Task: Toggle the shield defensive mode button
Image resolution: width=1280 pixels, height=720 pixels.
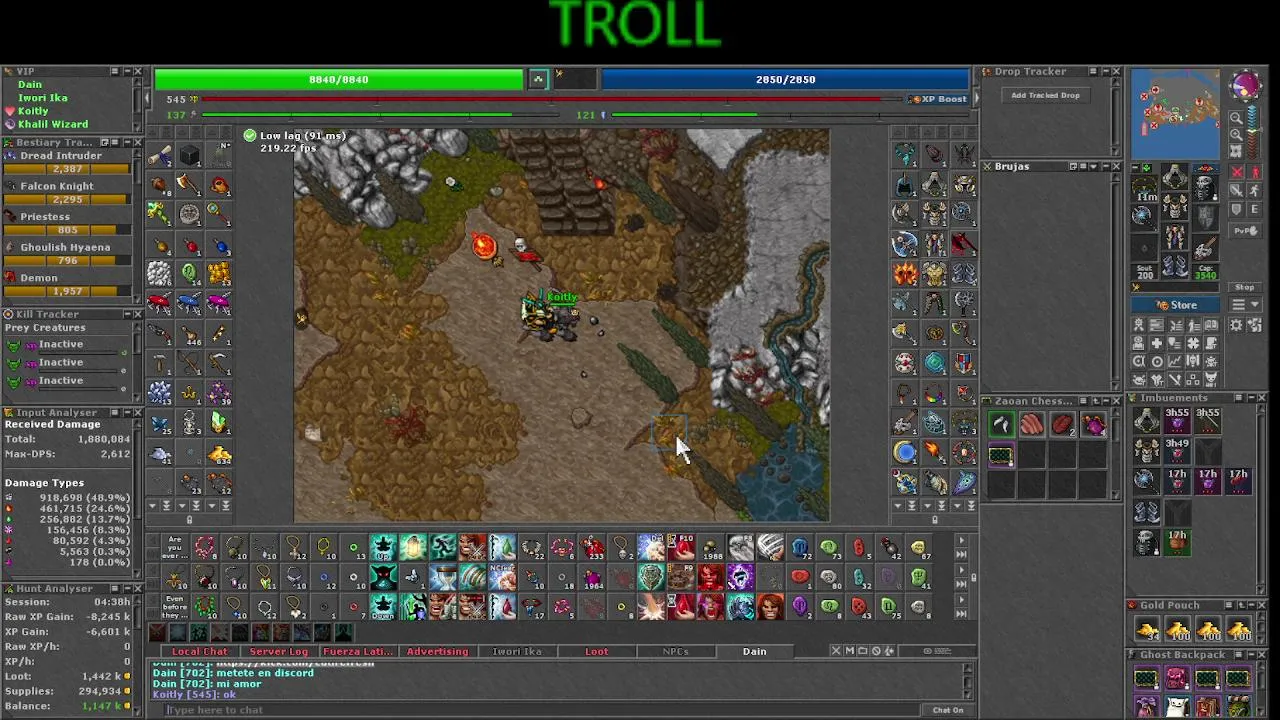Action: pyautogui.click(x=1237, y=209)
